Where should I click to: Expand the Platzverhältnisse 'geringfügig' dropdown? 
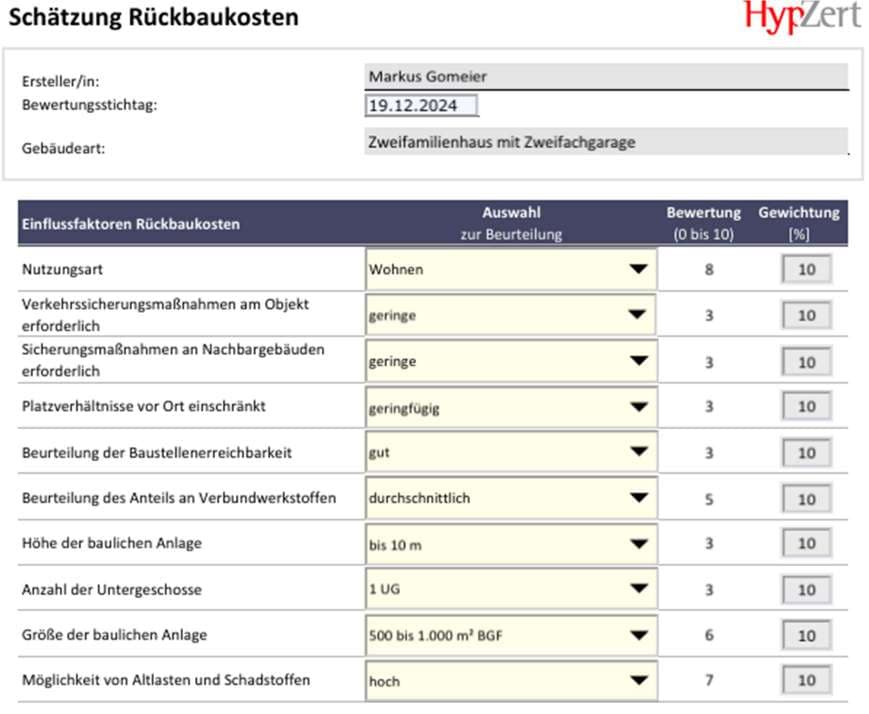[x=638, y=407]
